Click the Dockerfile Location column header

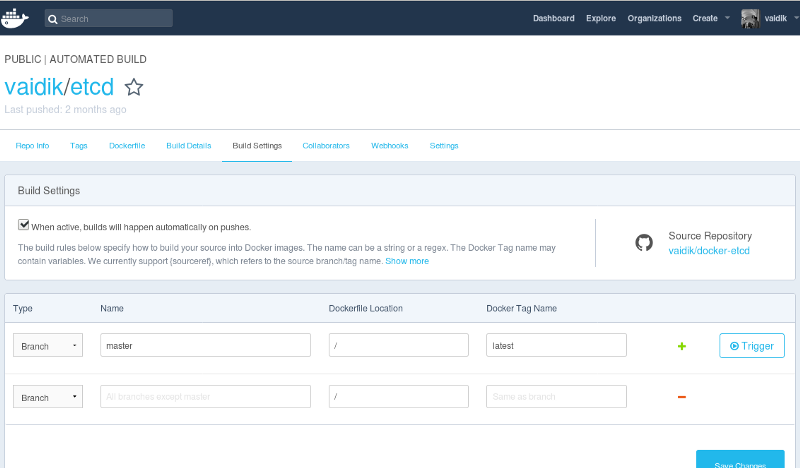tap(365, 308)
